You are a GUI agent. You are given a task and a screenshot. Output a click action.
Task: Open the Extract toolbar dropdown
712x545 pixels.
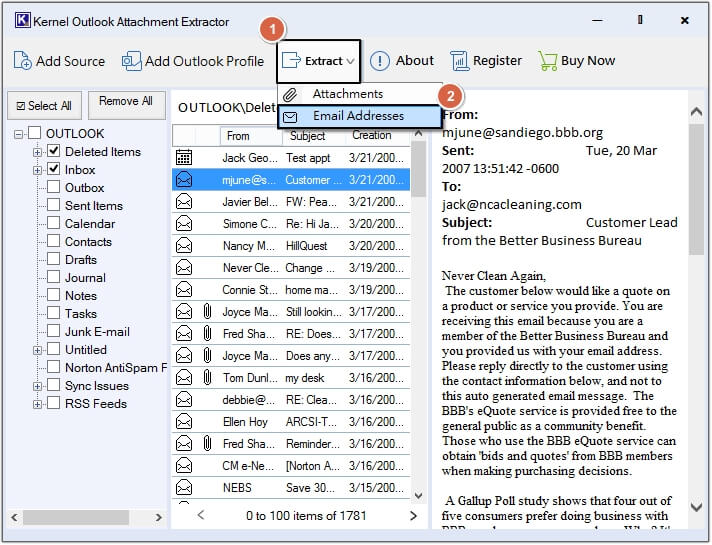[x=318, y=61]
